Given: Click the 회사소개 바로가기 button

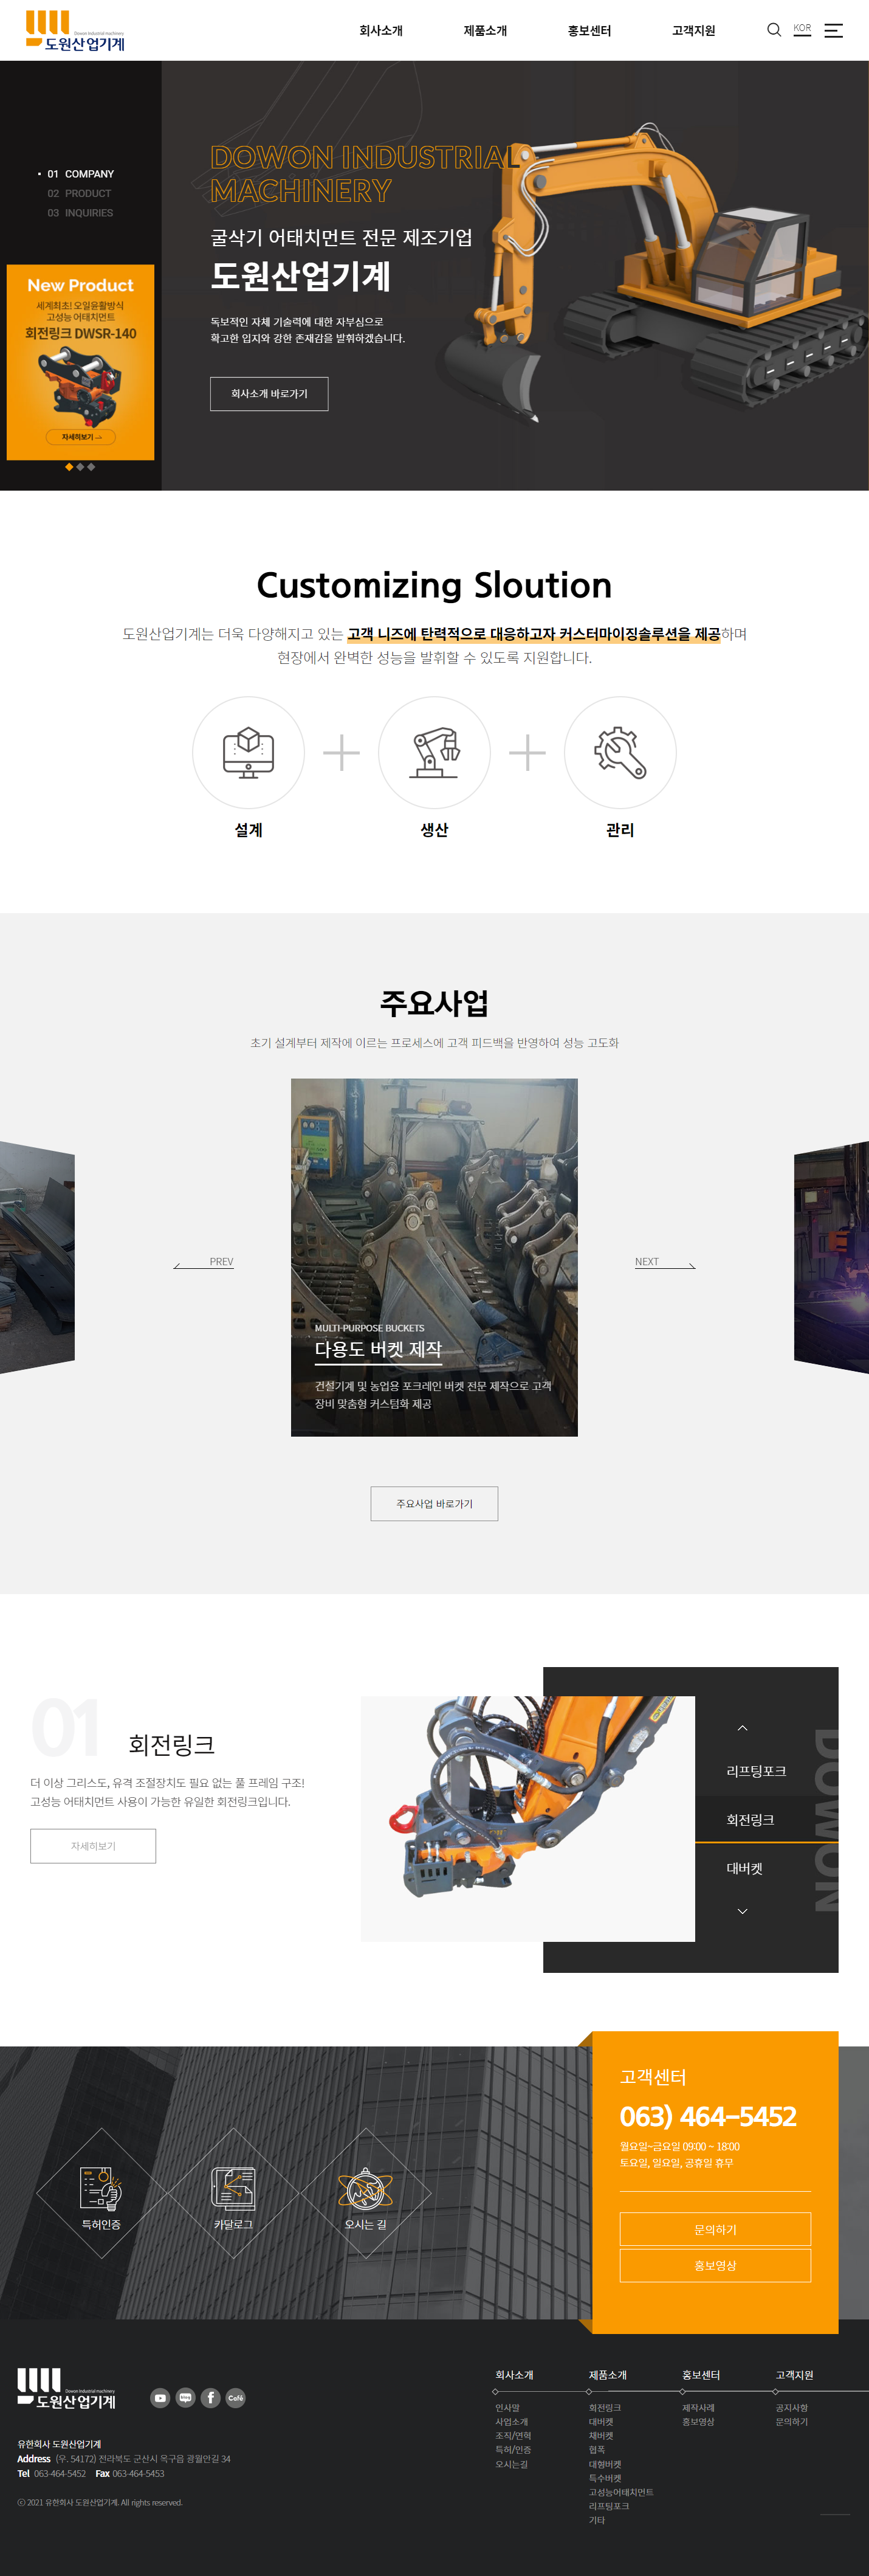Looking at the screenshot, I should 269,394.
